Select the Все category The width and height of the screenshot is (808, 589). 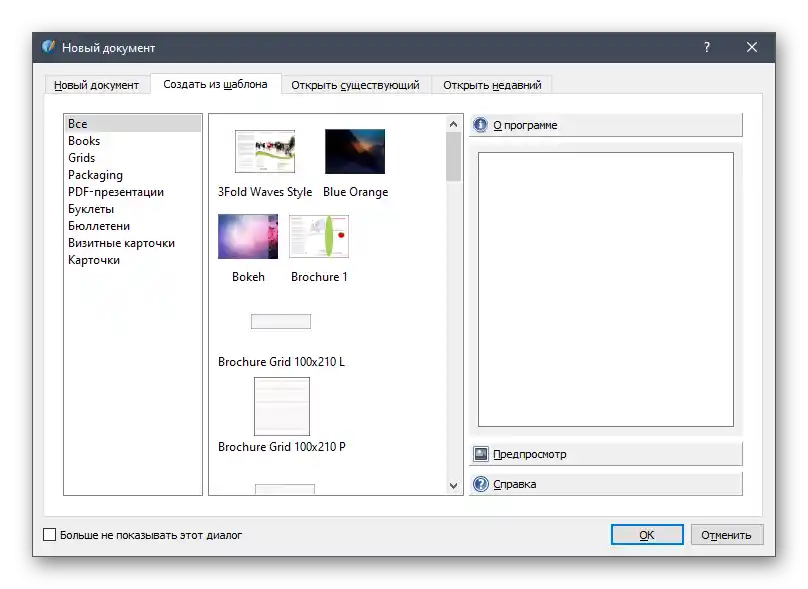click(x=132, y=124)
